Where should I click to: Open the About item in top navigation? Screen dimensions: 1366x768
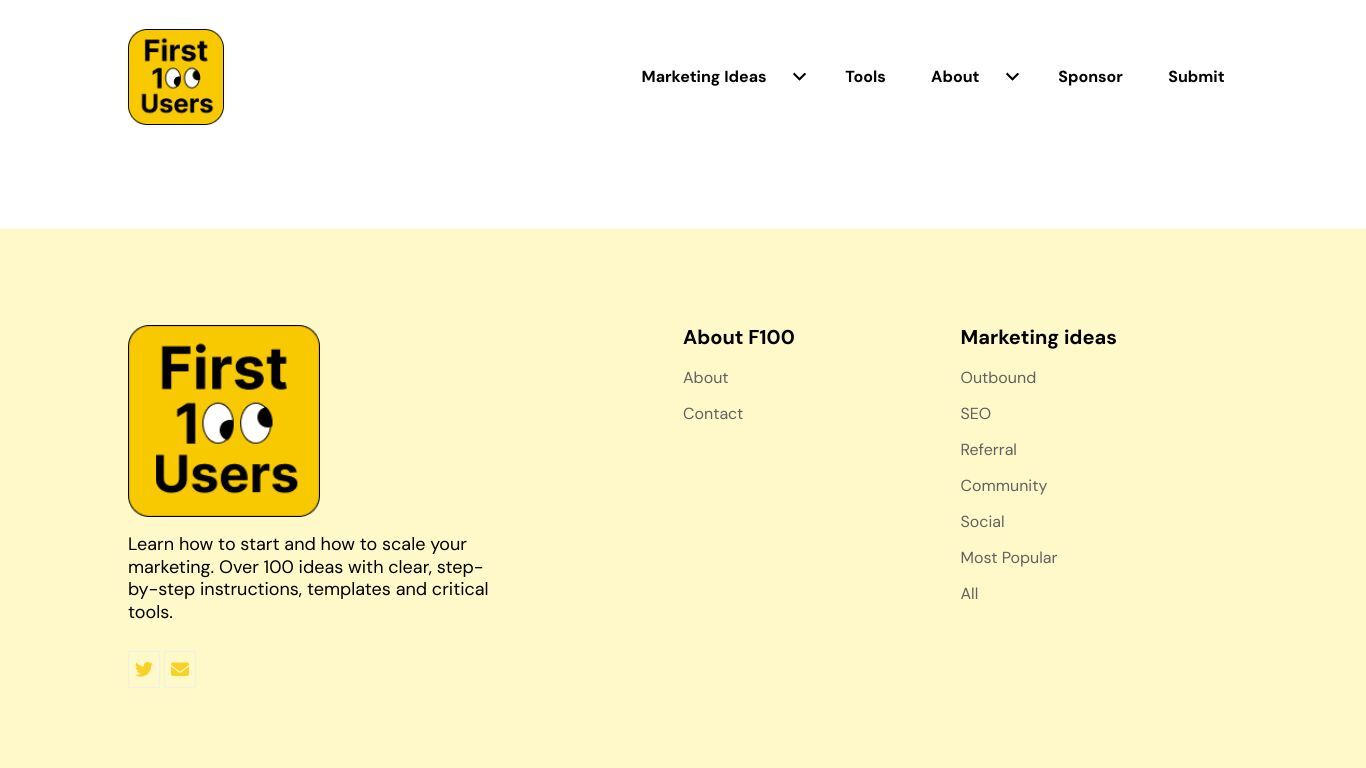click(955, 77)
